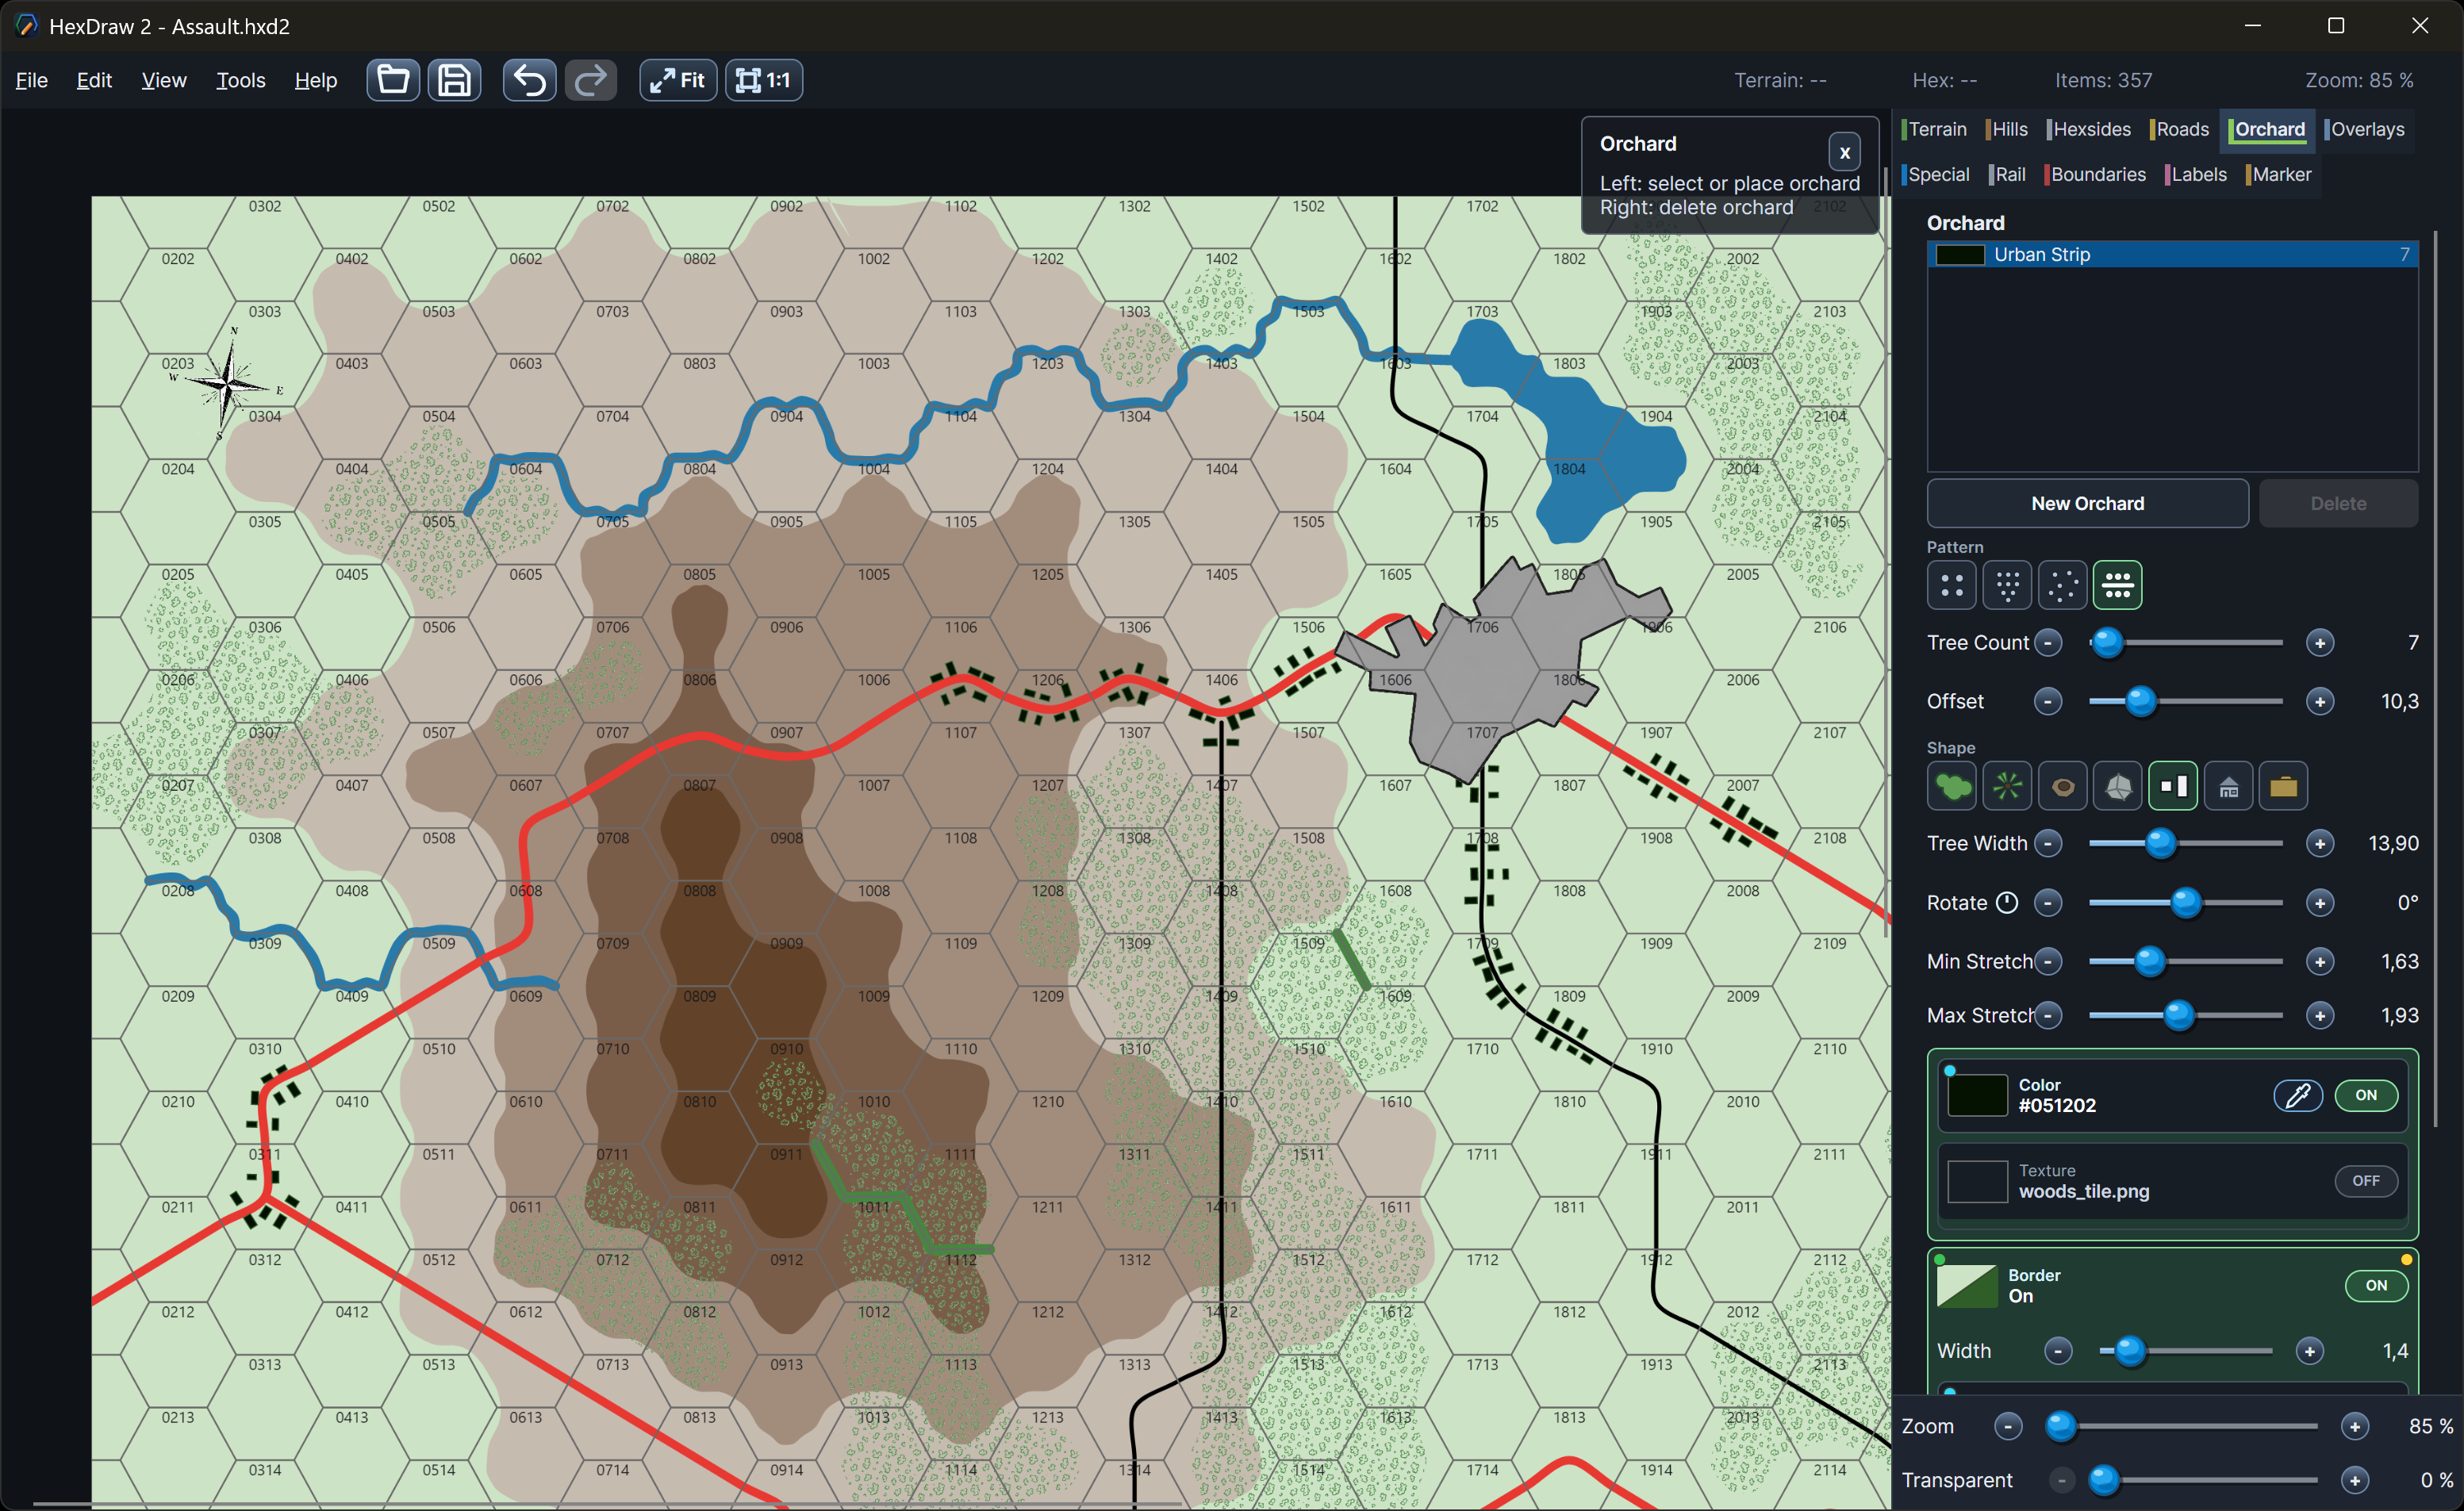Zoom in using the Zoom plus button
2464x1511 pixels.
2355,1426
